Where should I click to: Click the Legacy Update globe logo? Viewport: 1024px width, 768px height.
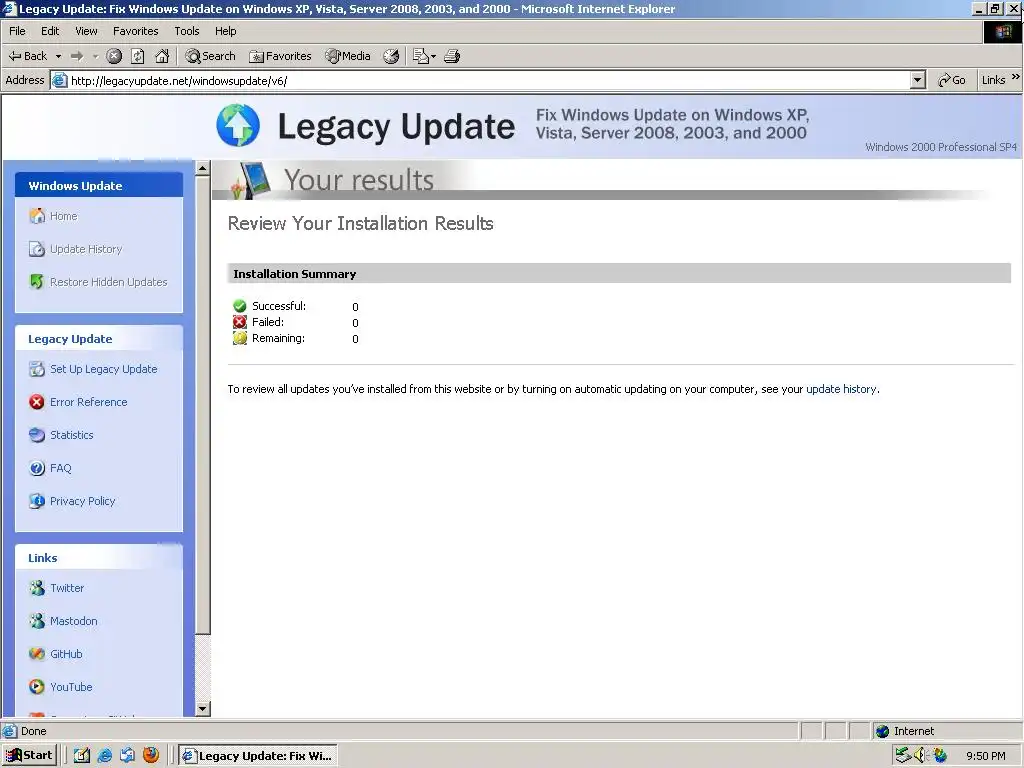point(238,125)
